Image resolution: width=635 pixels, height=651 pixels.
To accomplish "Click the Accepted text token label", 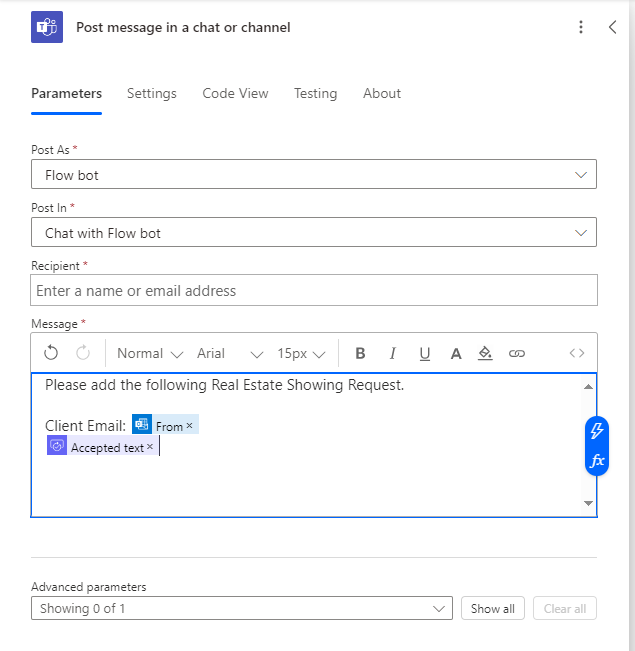I will point(107,448).
